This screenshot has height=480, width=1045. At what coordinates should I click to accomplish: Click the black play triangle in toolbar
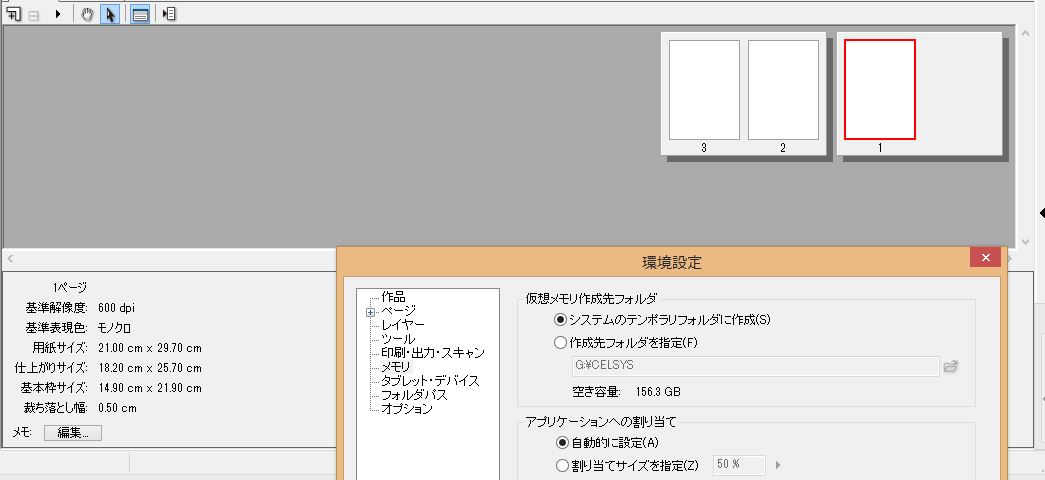(58, 14)
